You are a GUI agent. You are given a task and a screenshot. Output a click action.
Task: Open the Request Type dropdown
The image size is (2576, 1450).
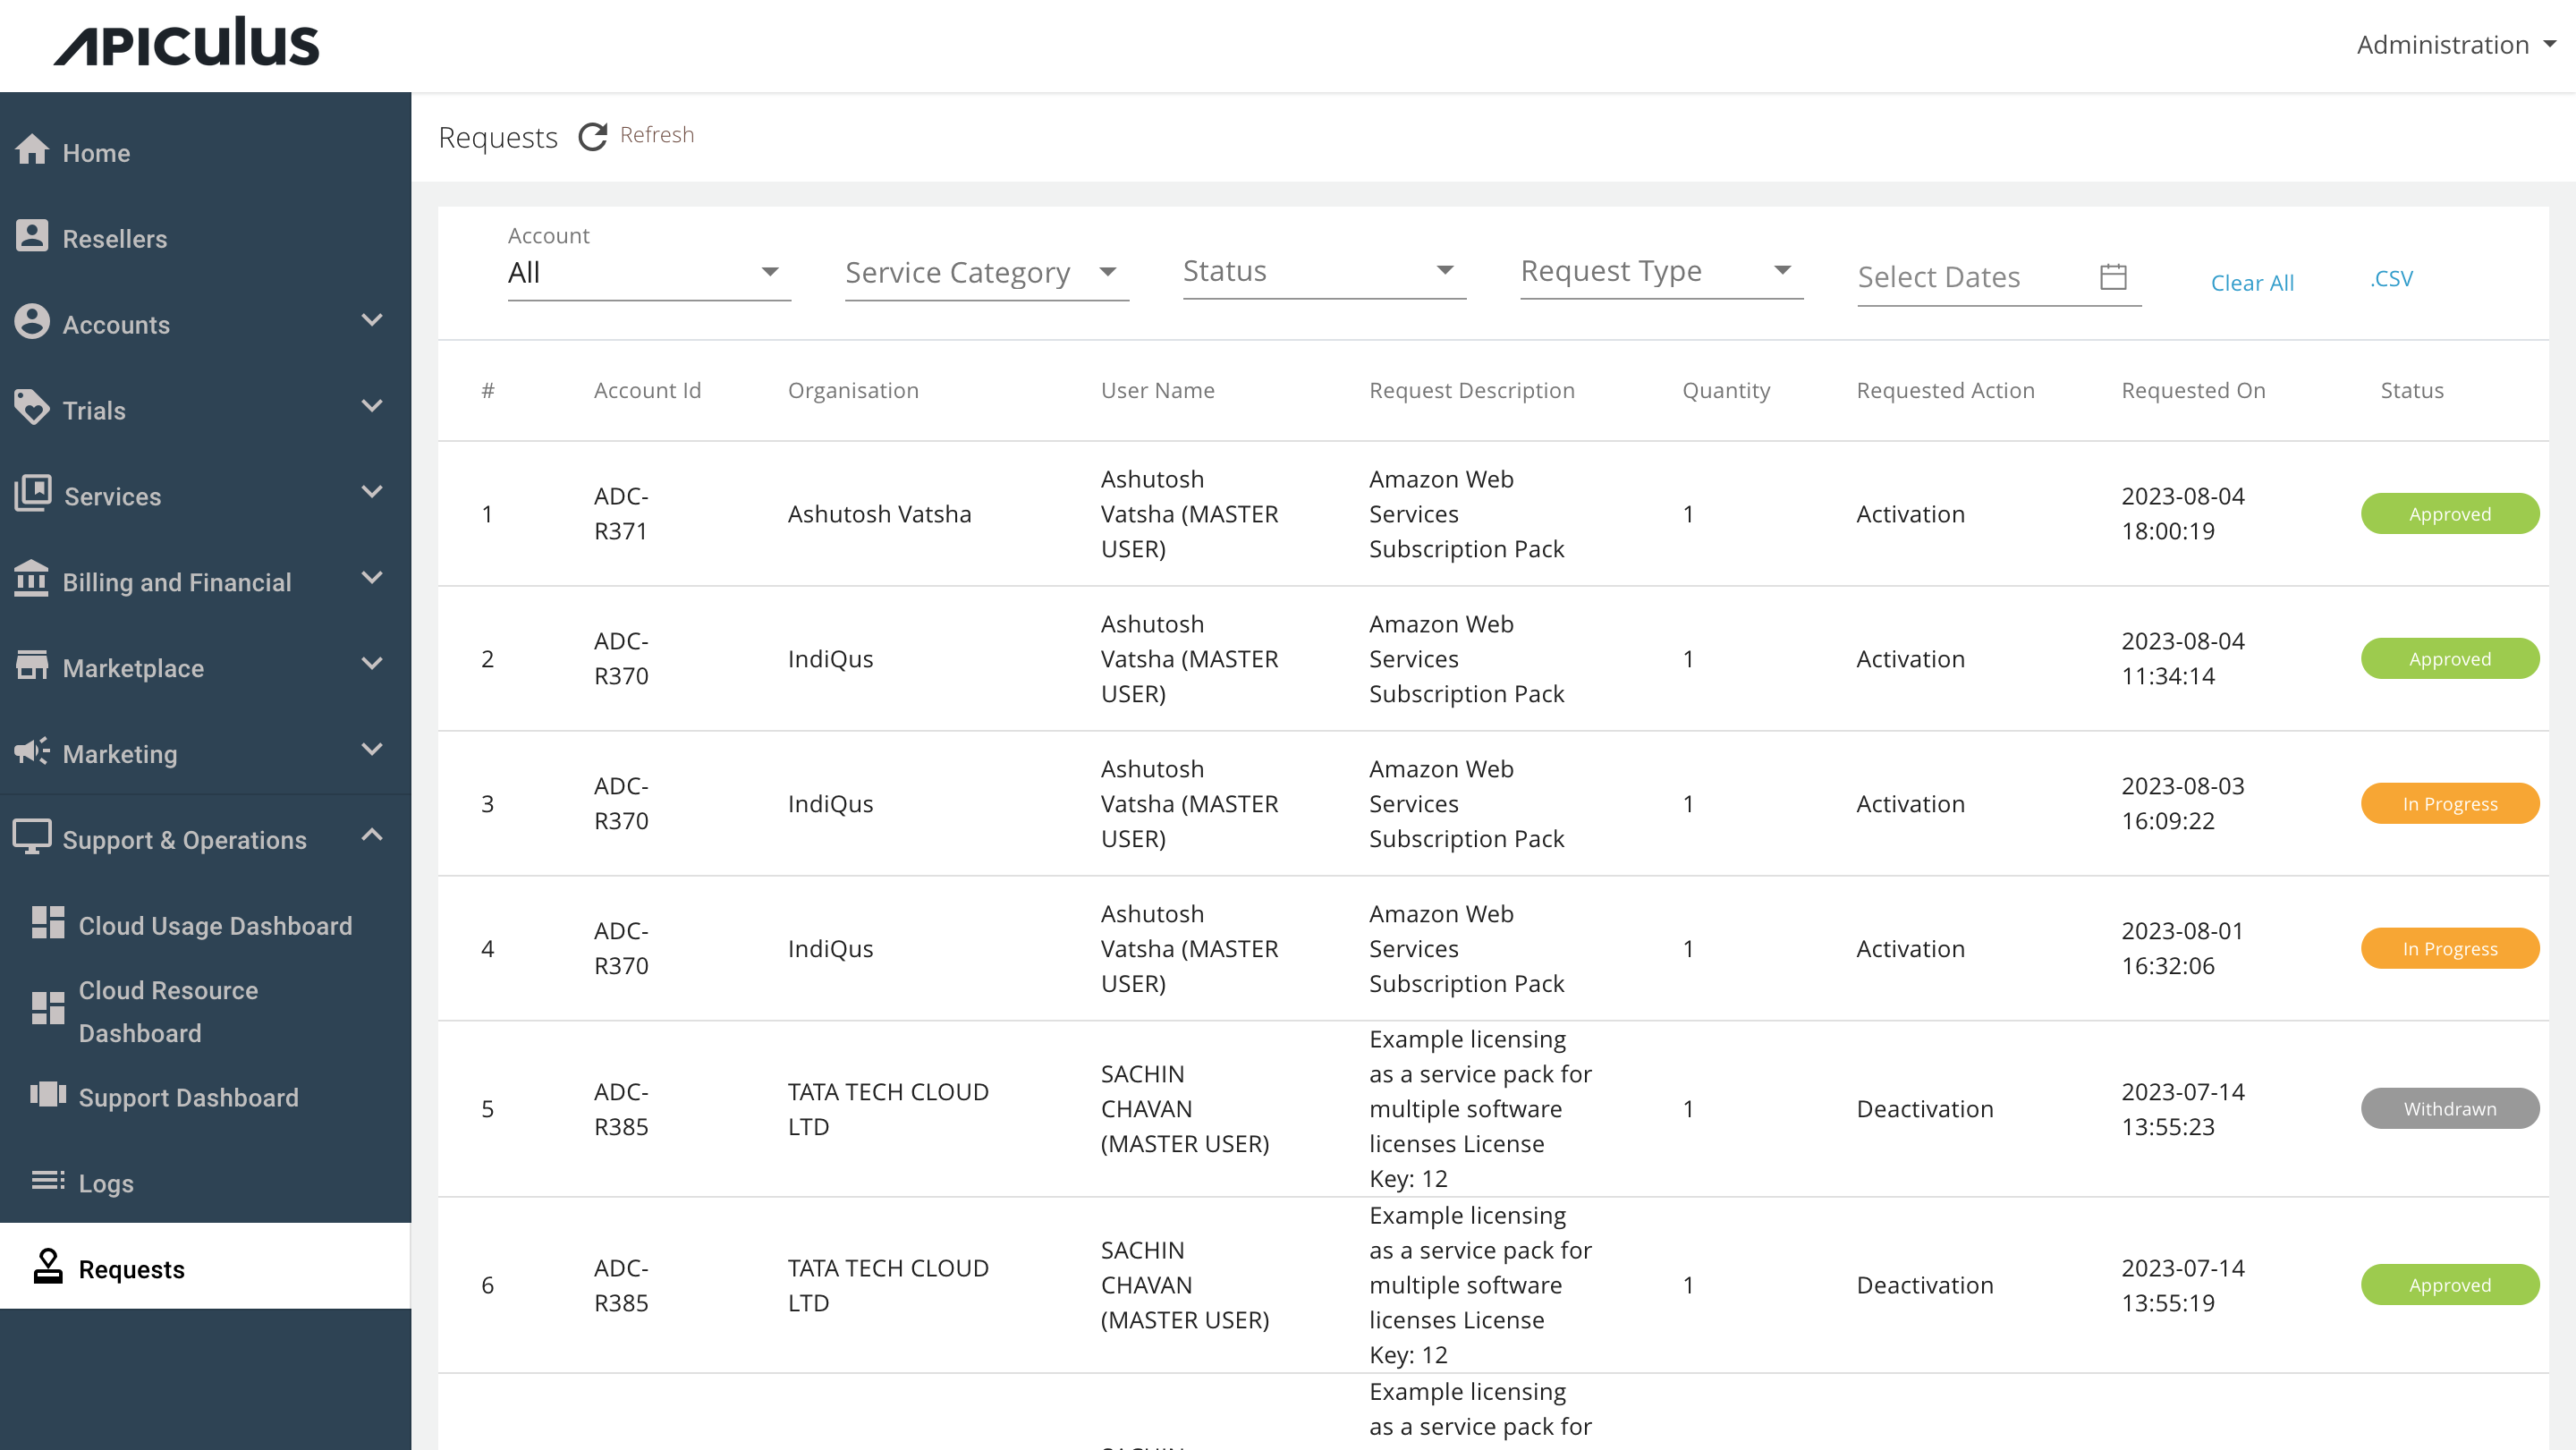point(1662,272)
